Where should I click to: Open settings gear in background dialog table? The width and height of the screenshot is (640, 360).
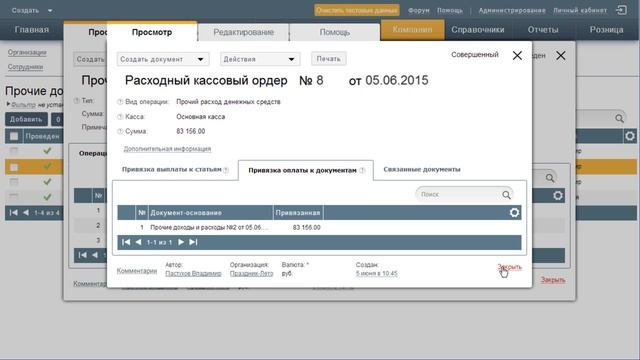coord(558,196)
